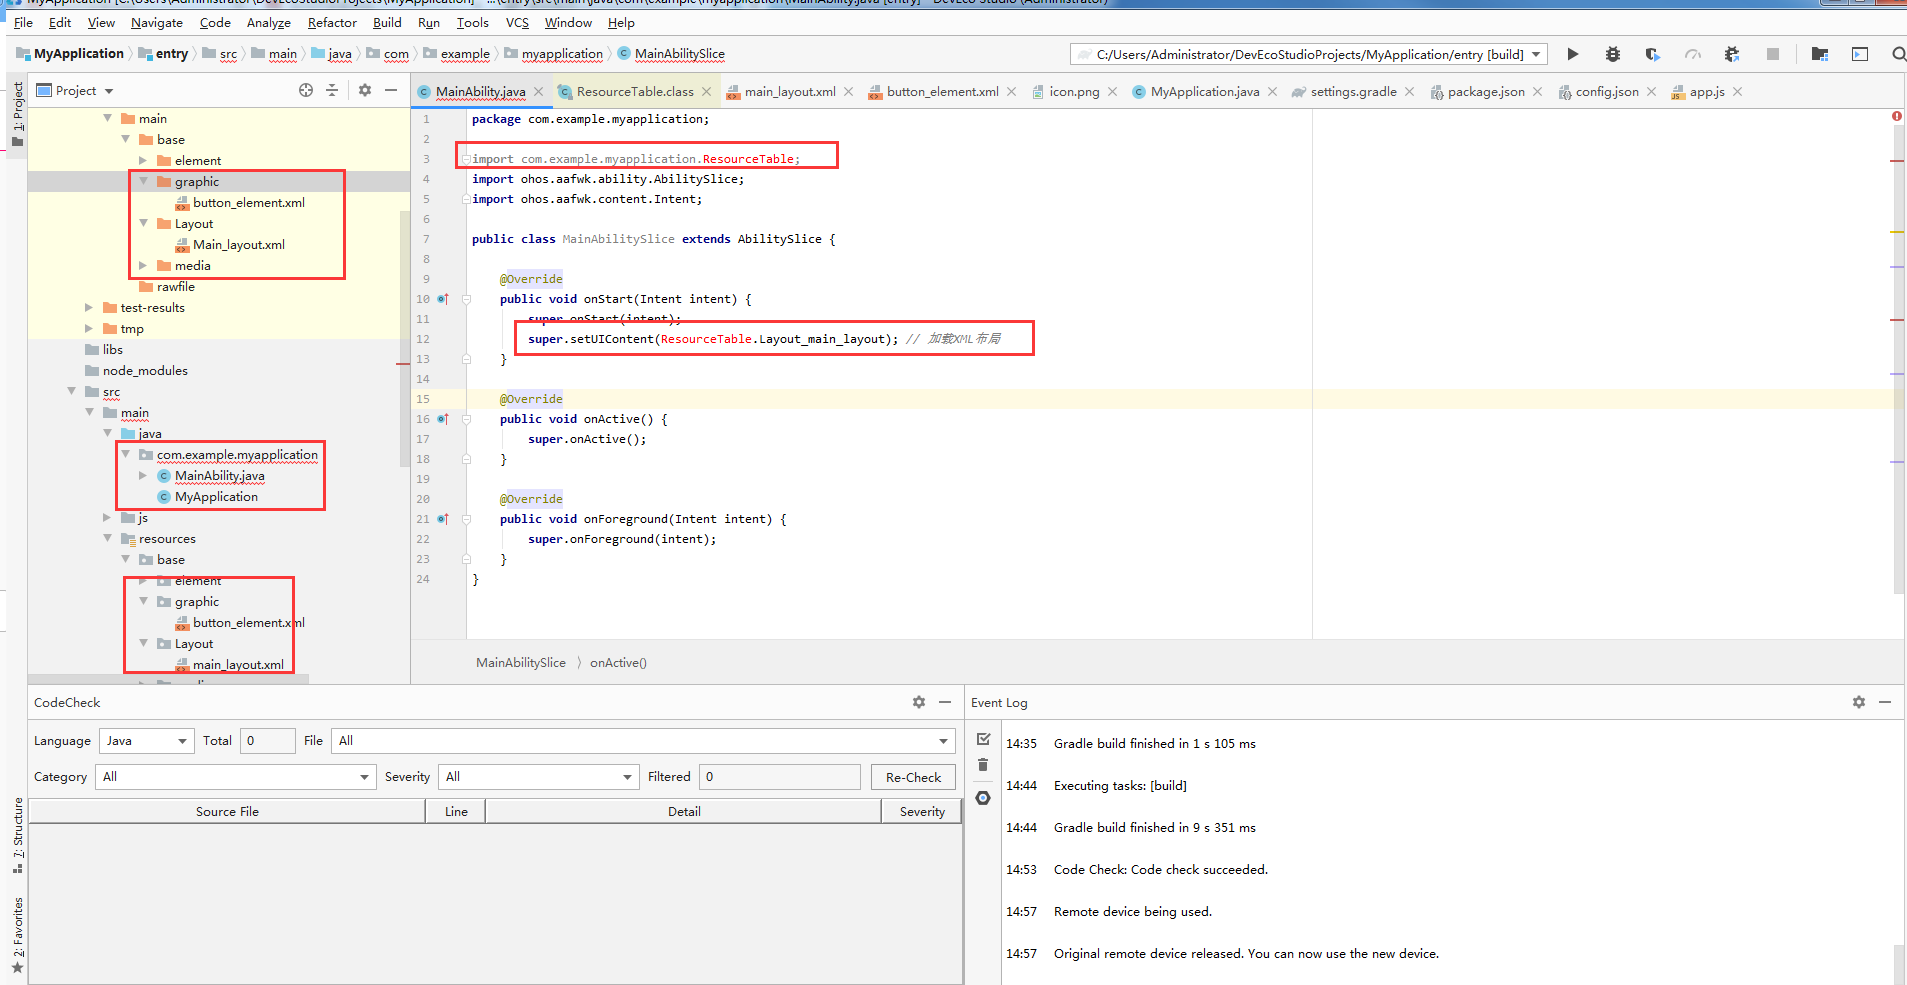The height and width of the screenshot is (985, 1907).
Task: Click the Total count field in CodeCheck
Action: point(268,741)
